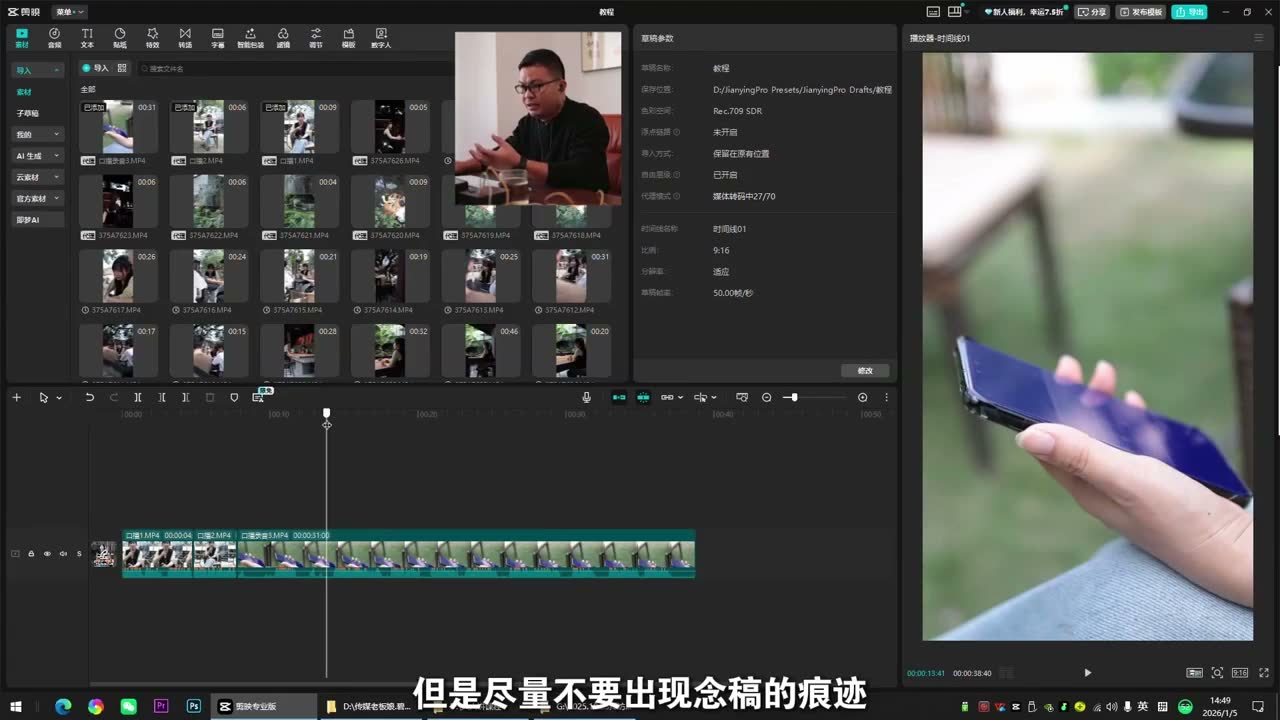Mute the main track audio

tap(63, 553)
